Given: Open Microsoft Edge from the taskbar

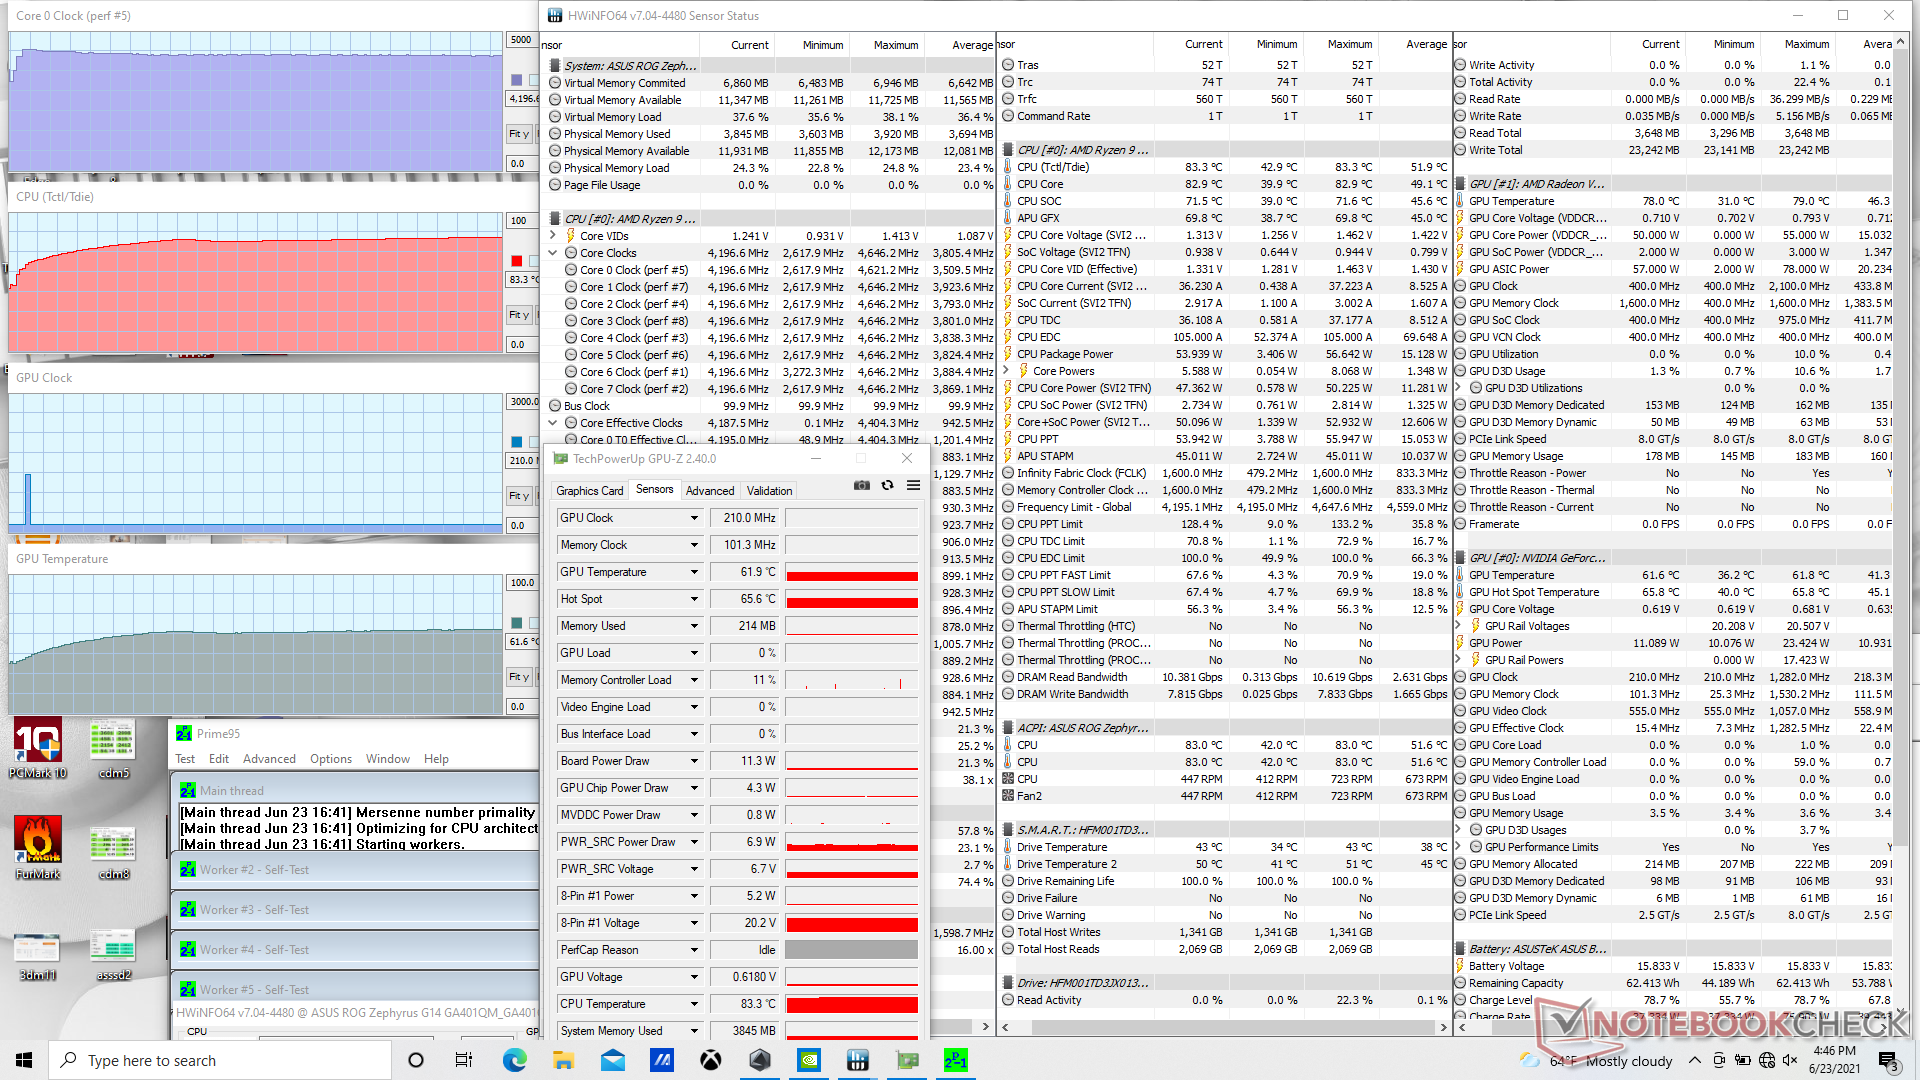Looking at the screenshot, I should (x=514, y=1060).
